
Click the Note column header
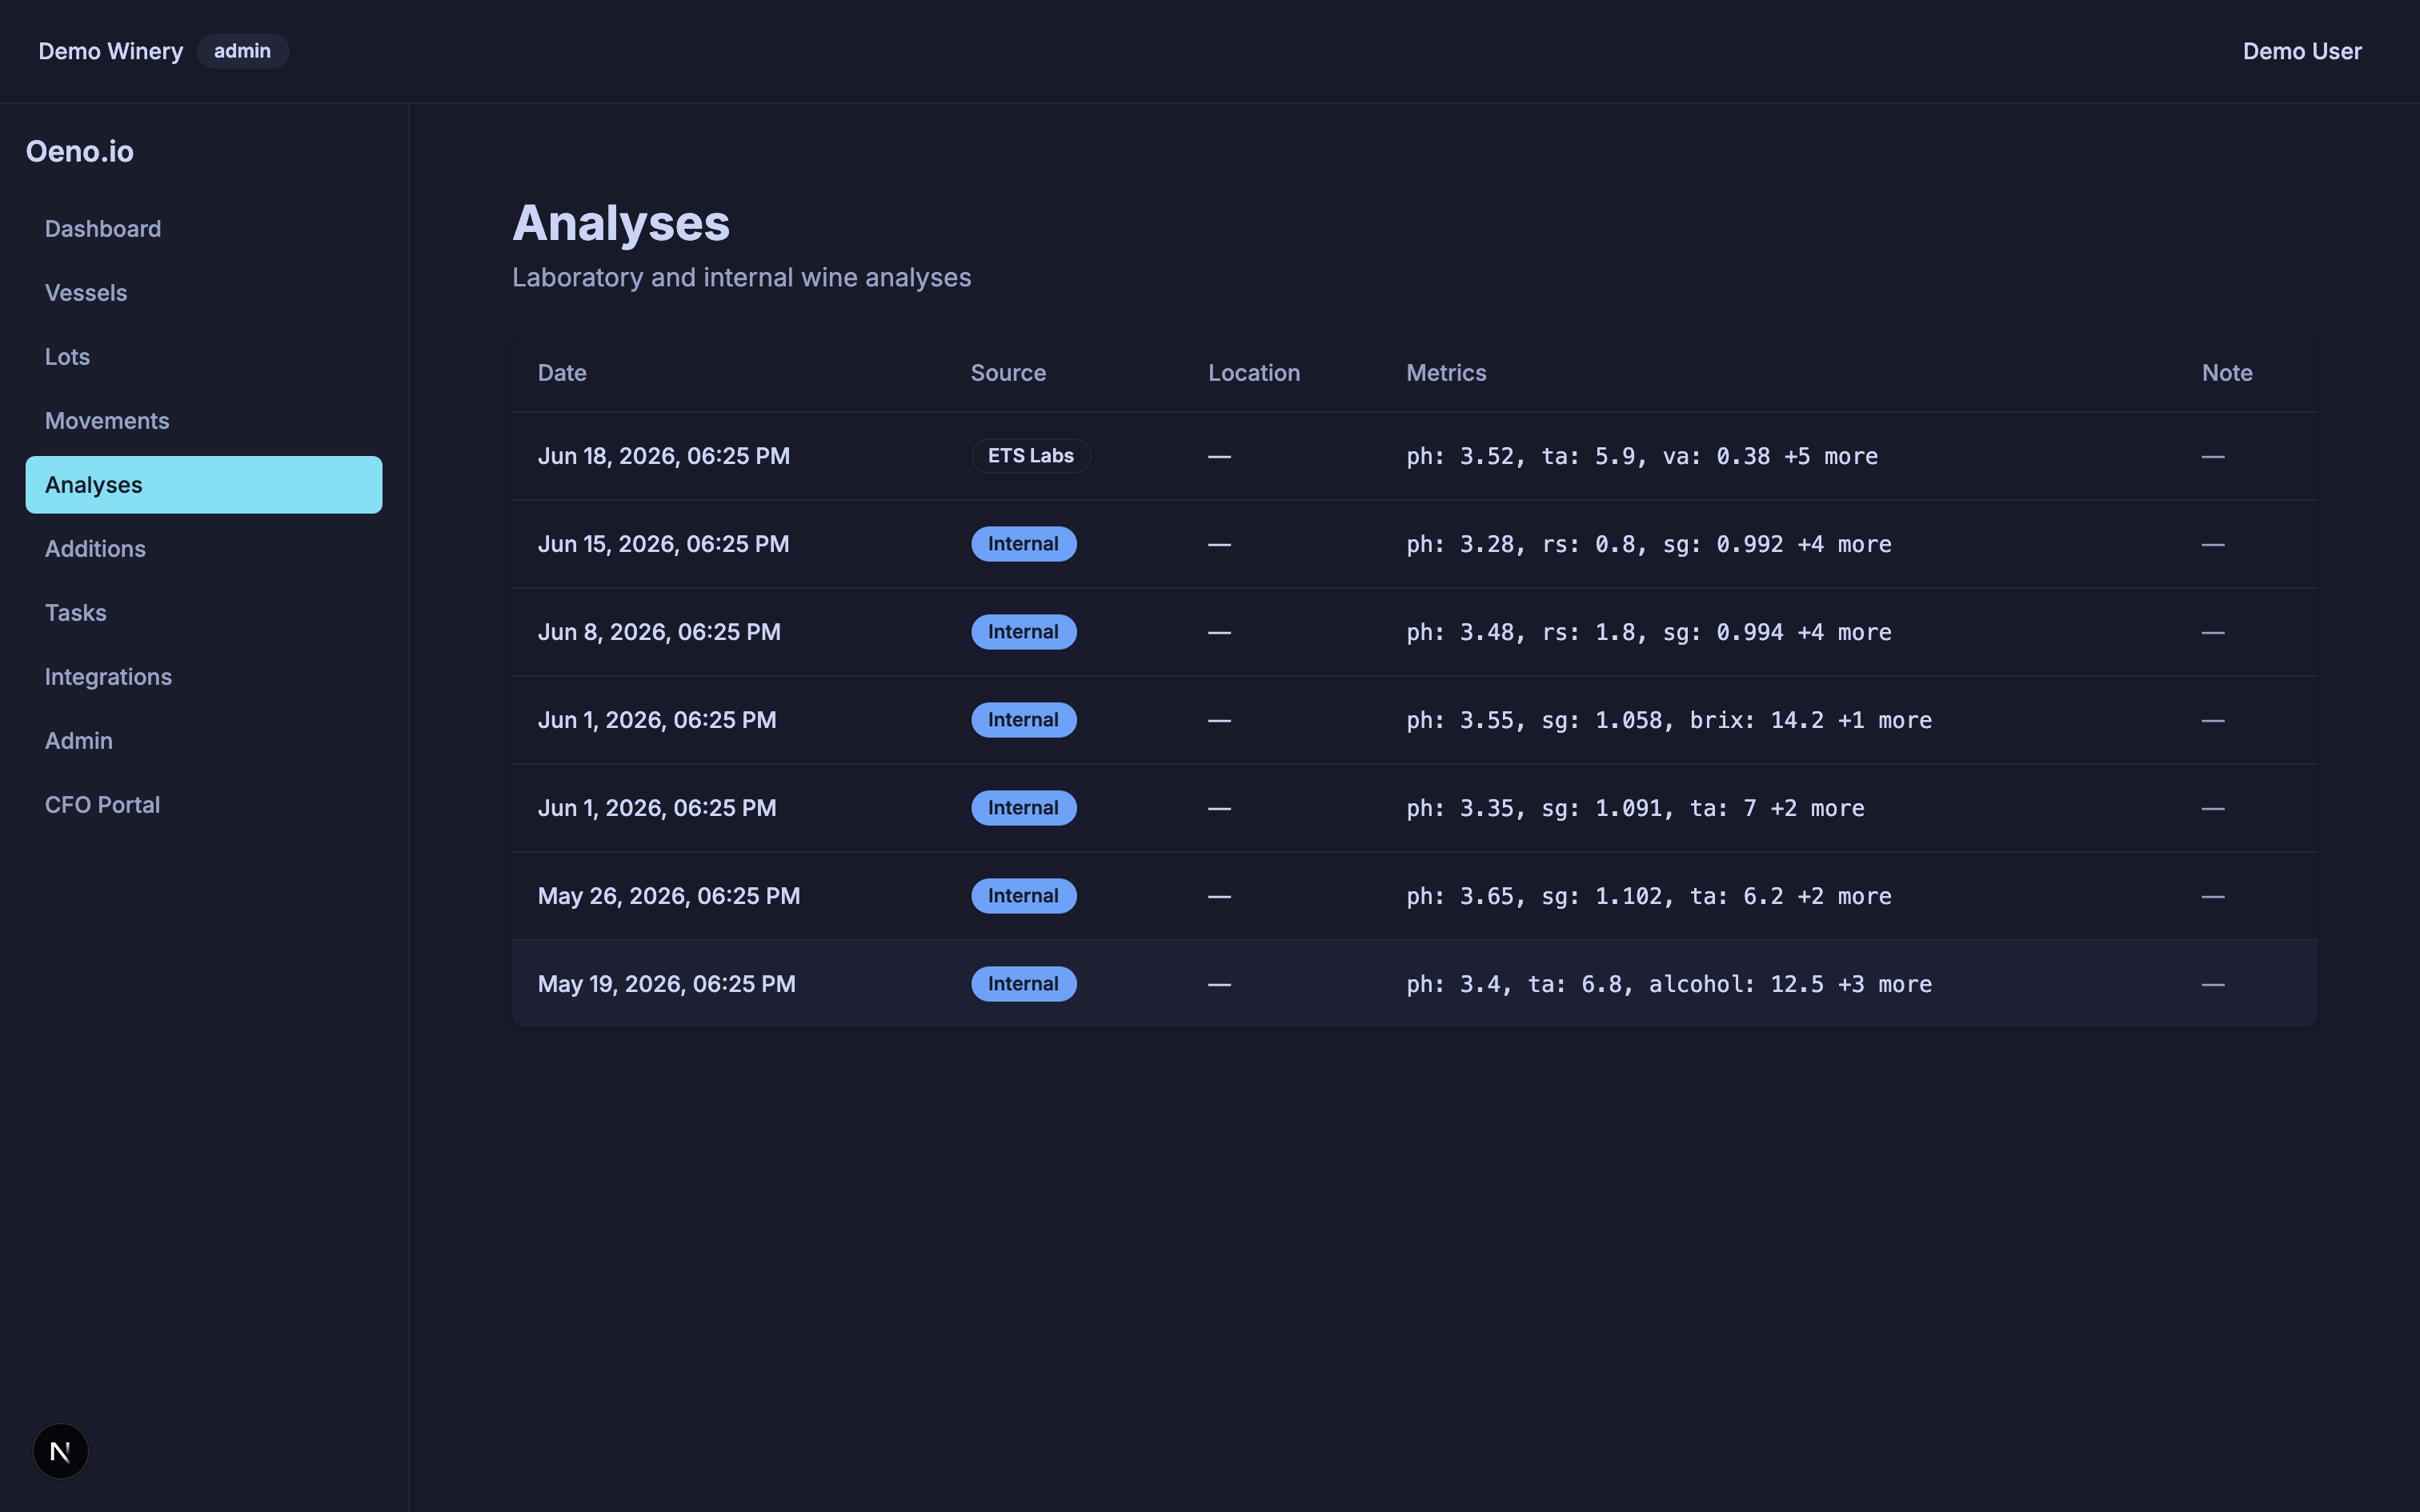tap(2227, 373)
